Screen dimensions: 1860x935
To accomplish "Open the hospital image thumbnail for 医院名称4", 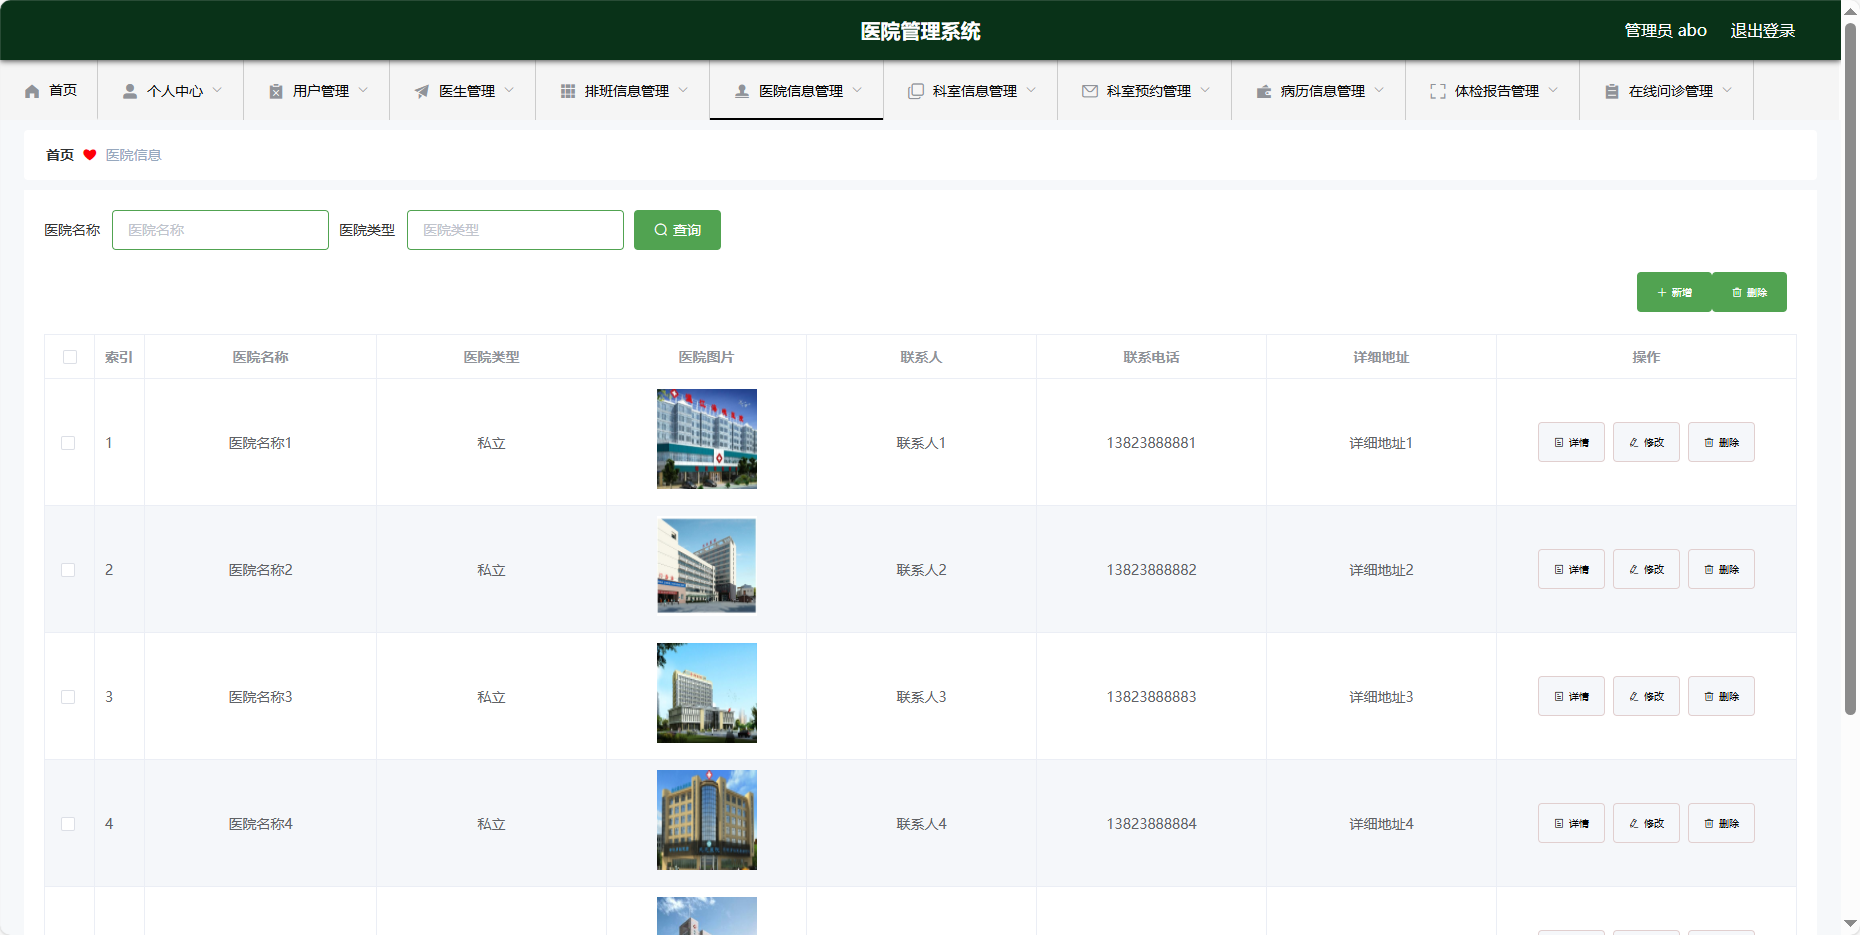I will [707, 820].
